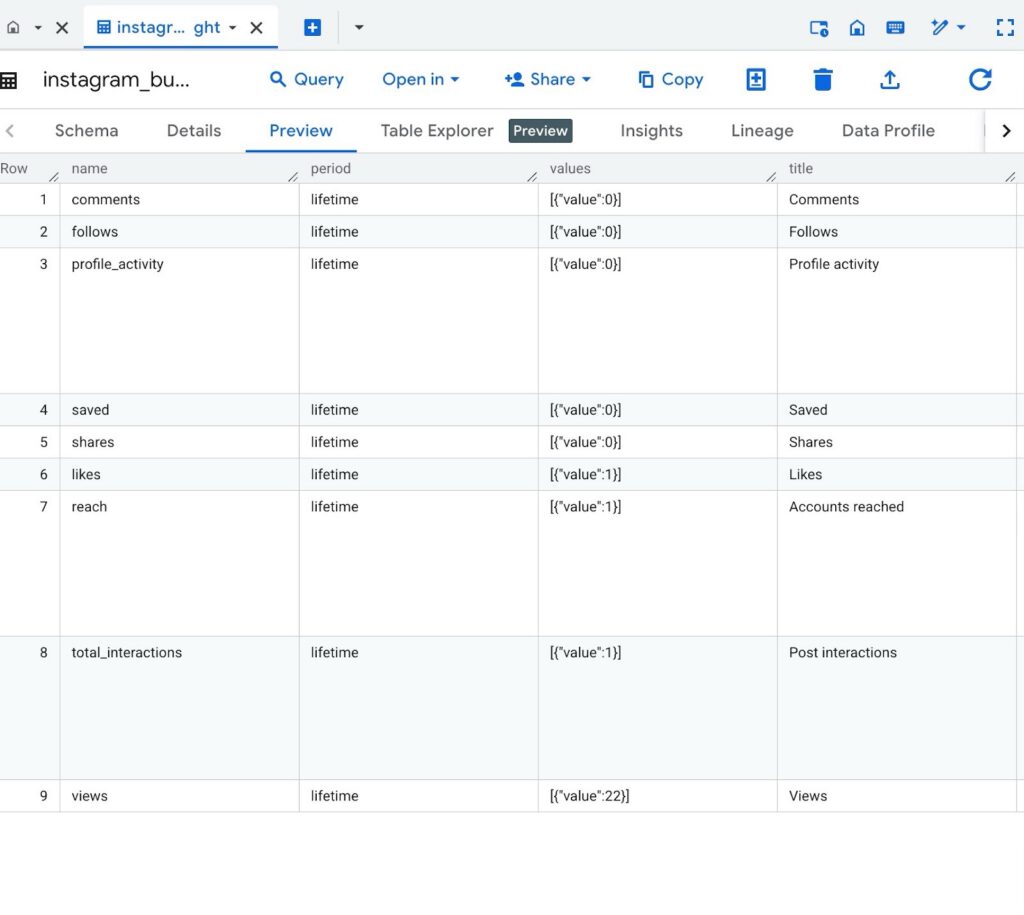Switch to the Schema tab
Image resolution: width=1024 pixels, height=915 pixels.
pos(86,131)
